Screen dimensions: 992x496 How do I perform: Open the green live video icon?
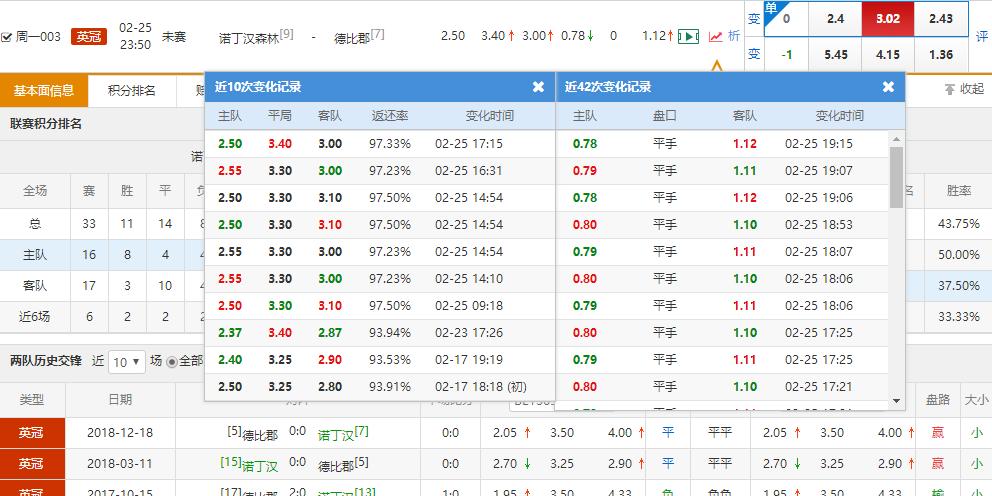click(688, 37)
